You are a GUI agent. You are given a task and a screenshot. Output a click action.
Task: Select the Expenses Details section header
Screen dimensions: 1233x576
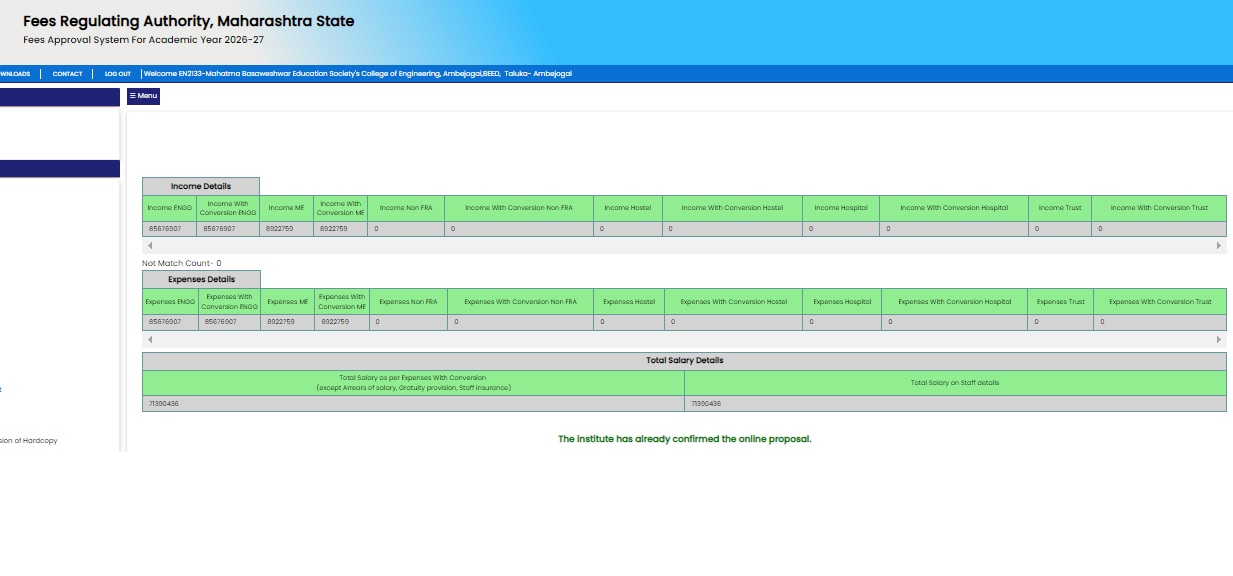tap(201, 280)
